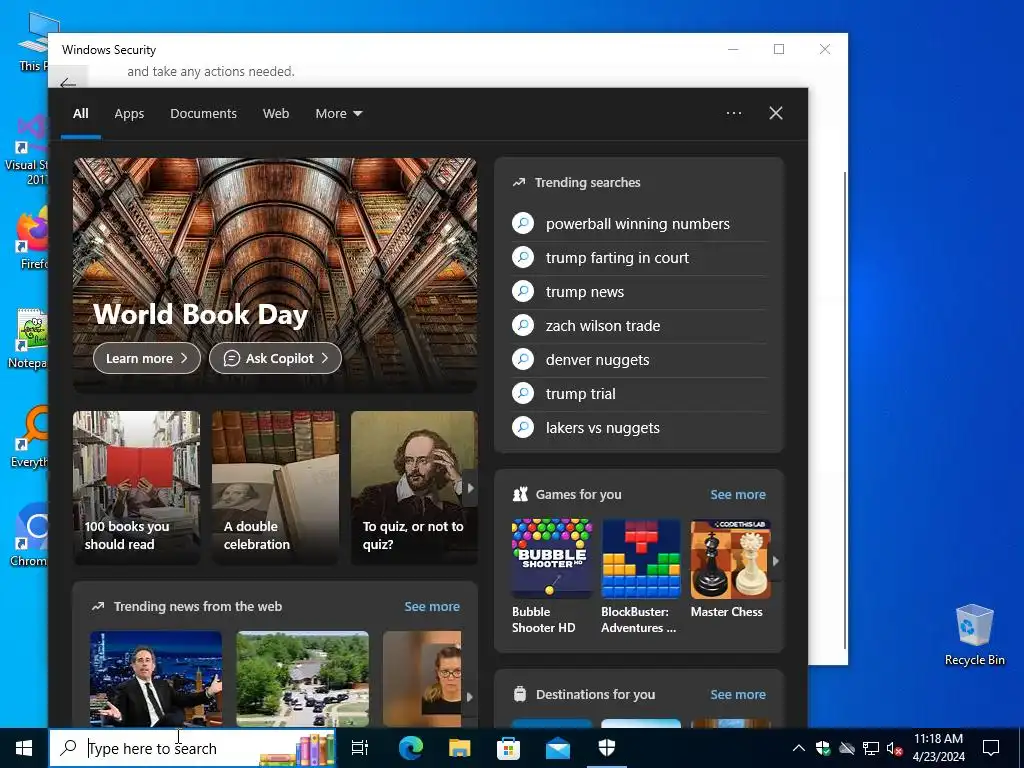Click the Learn more button
1024x768 pixels.
[x=147, y=359]
